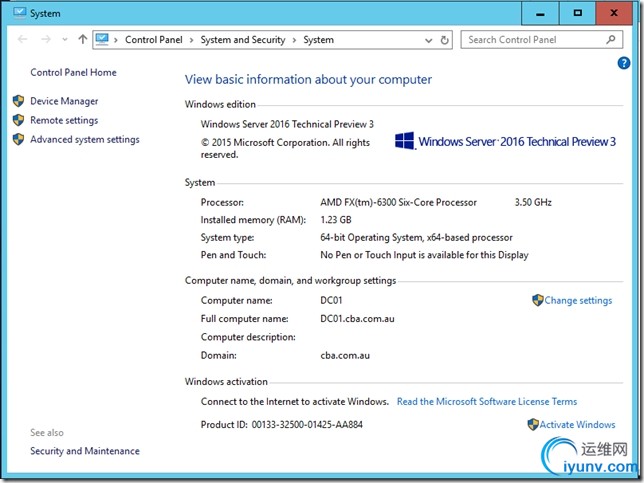Click the No Pen or Touch Input text
The image size is (644, 483).
click(424, 255)
